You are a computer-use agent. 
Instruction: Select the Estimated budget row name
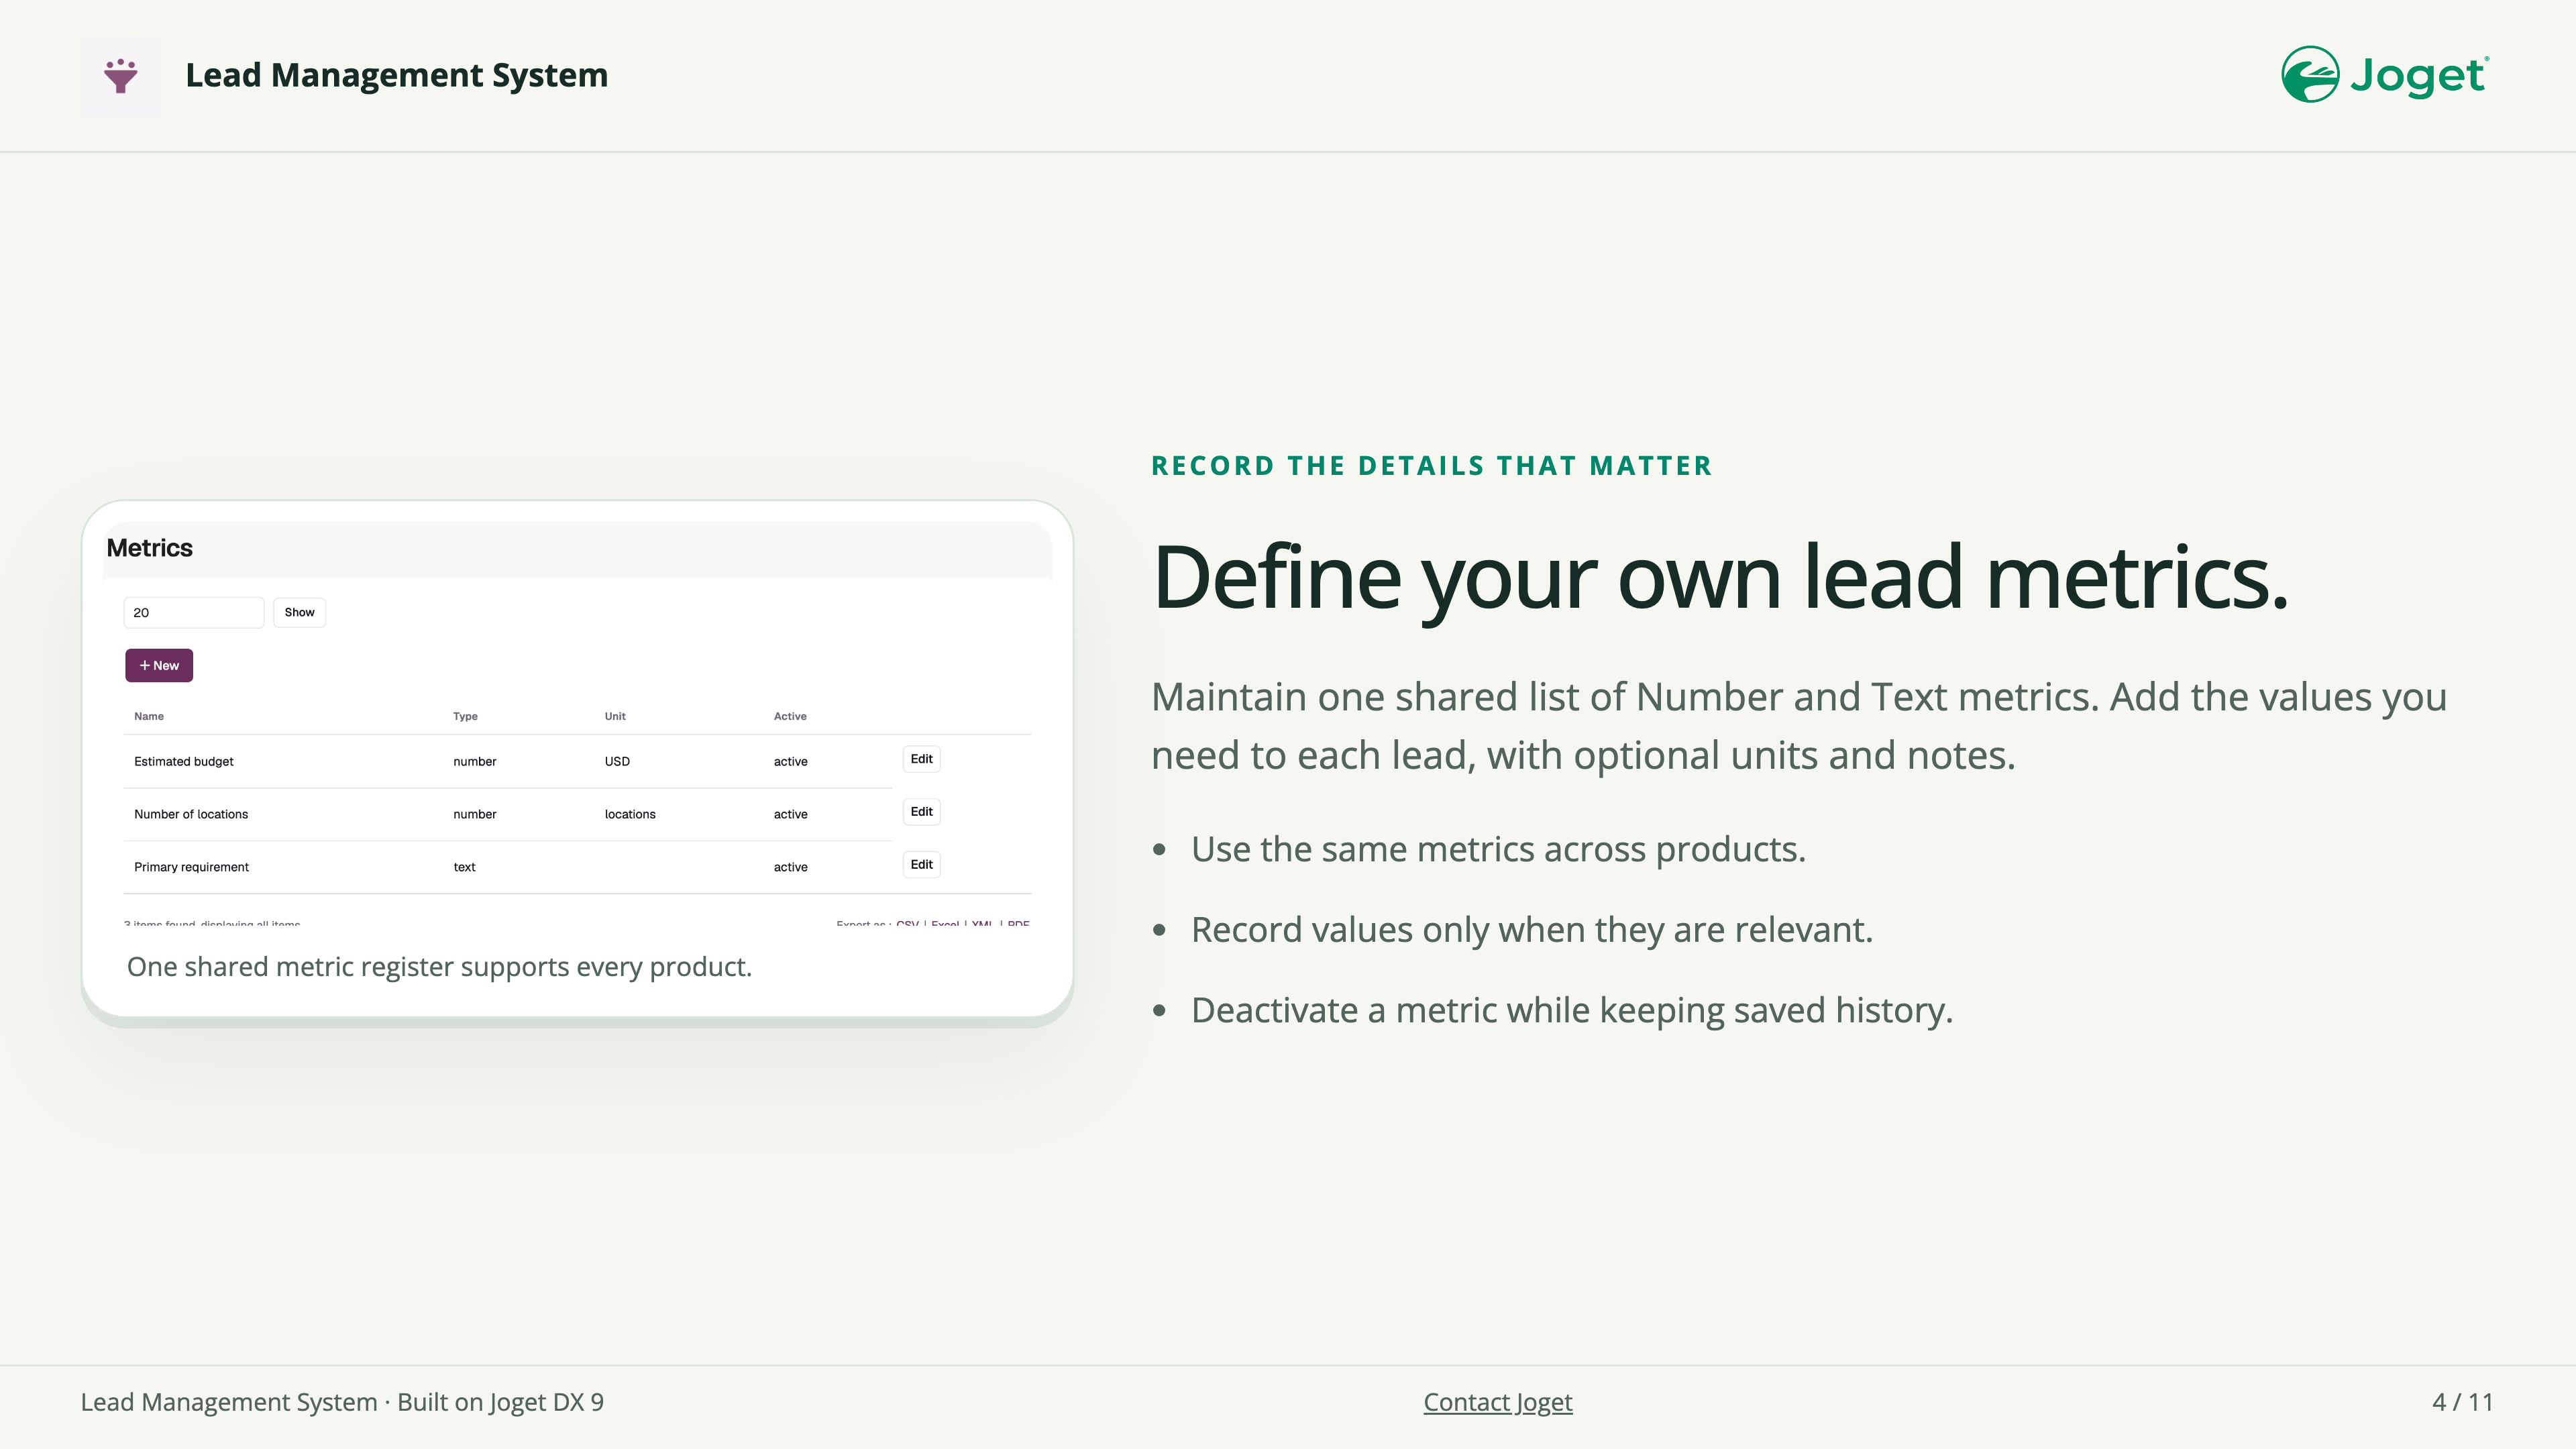point(184,761)
